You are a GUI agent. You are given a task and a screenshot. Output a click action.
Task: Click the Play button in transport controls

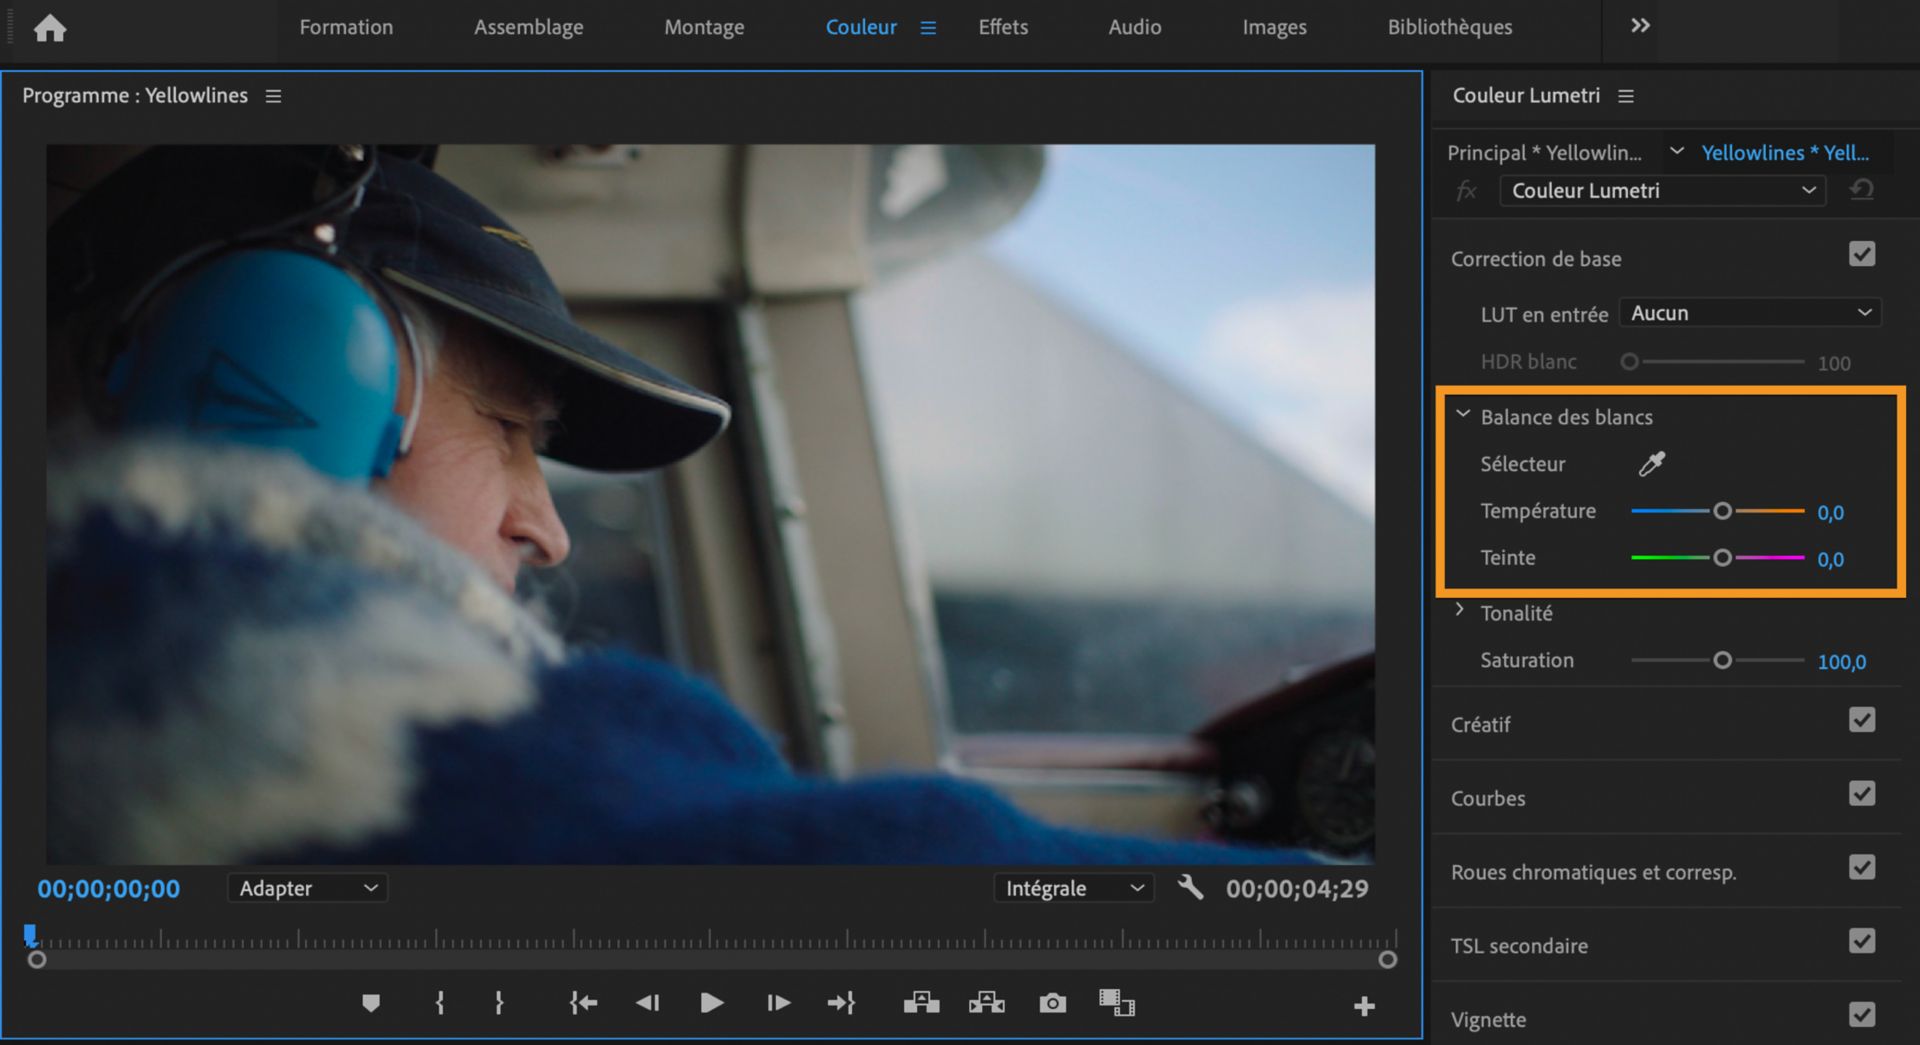coord(711,1003)
